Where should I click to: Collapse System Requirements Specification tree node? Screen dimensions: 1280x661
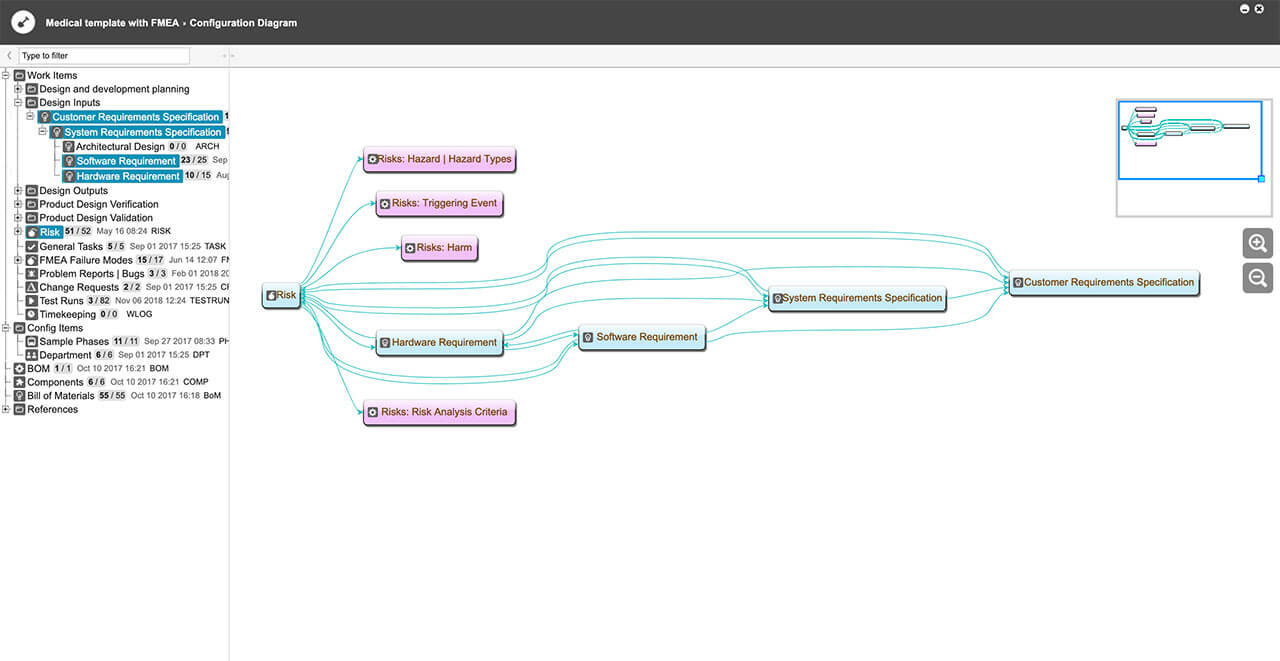[x=42, y=132]
